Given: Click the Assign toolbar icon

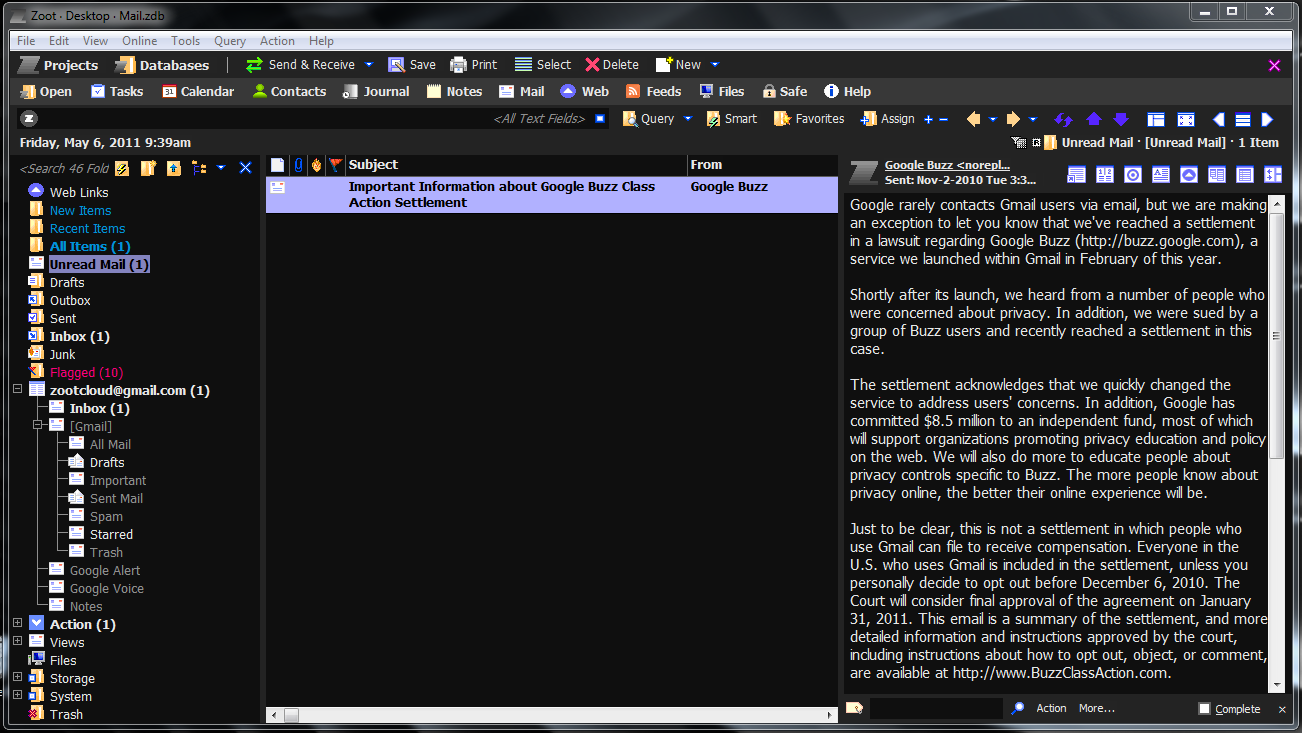Looking at the screenshot, I should (x=869, y=119).
